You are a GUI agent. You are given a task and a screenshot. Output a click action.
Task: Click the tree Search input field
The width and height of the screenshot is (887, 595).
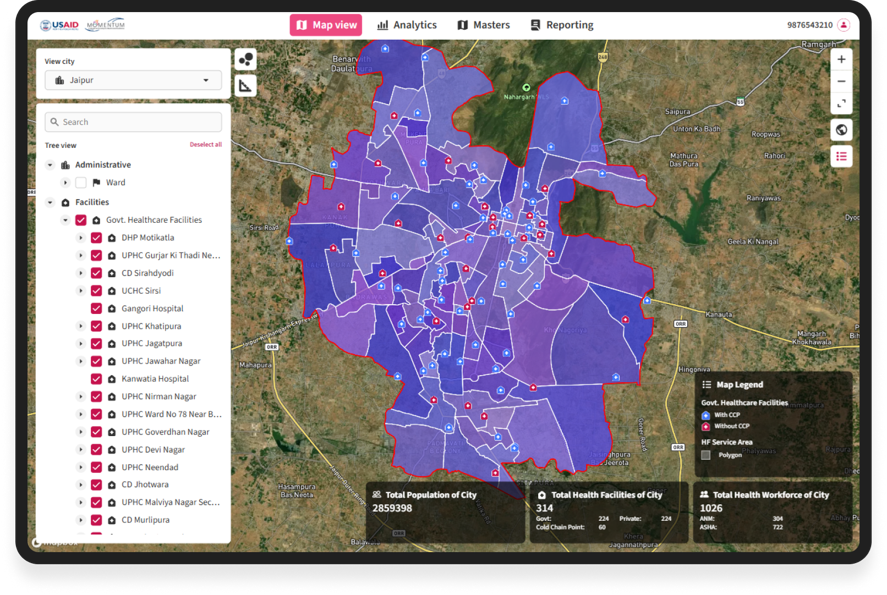[133, 122]
